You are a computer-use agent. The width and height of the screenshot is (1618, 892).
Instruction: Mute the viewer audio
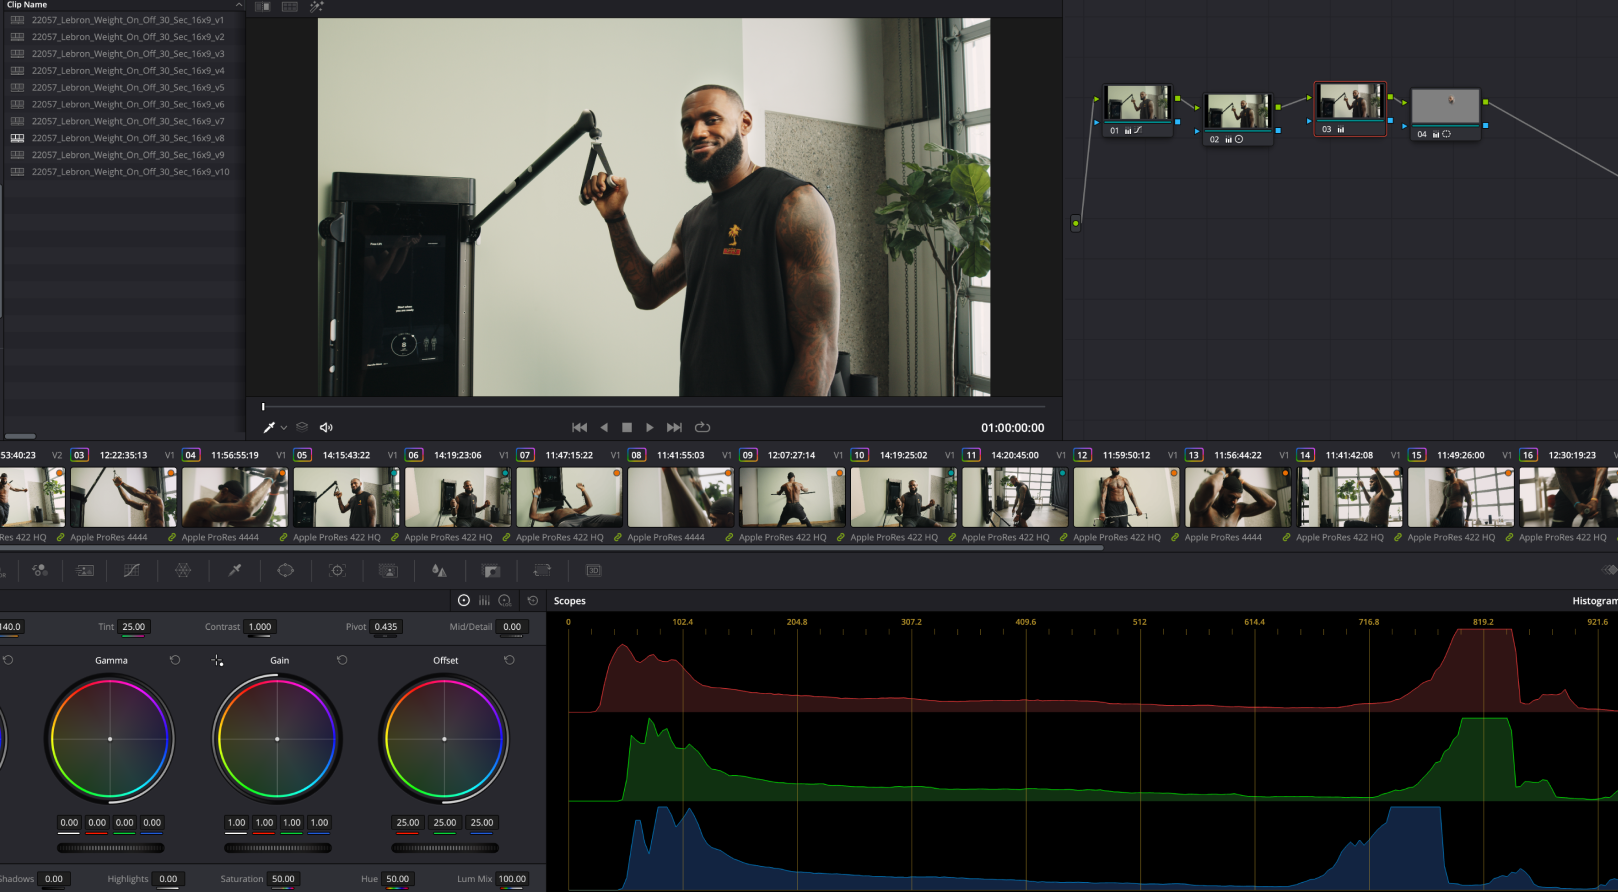coord(326,427)
